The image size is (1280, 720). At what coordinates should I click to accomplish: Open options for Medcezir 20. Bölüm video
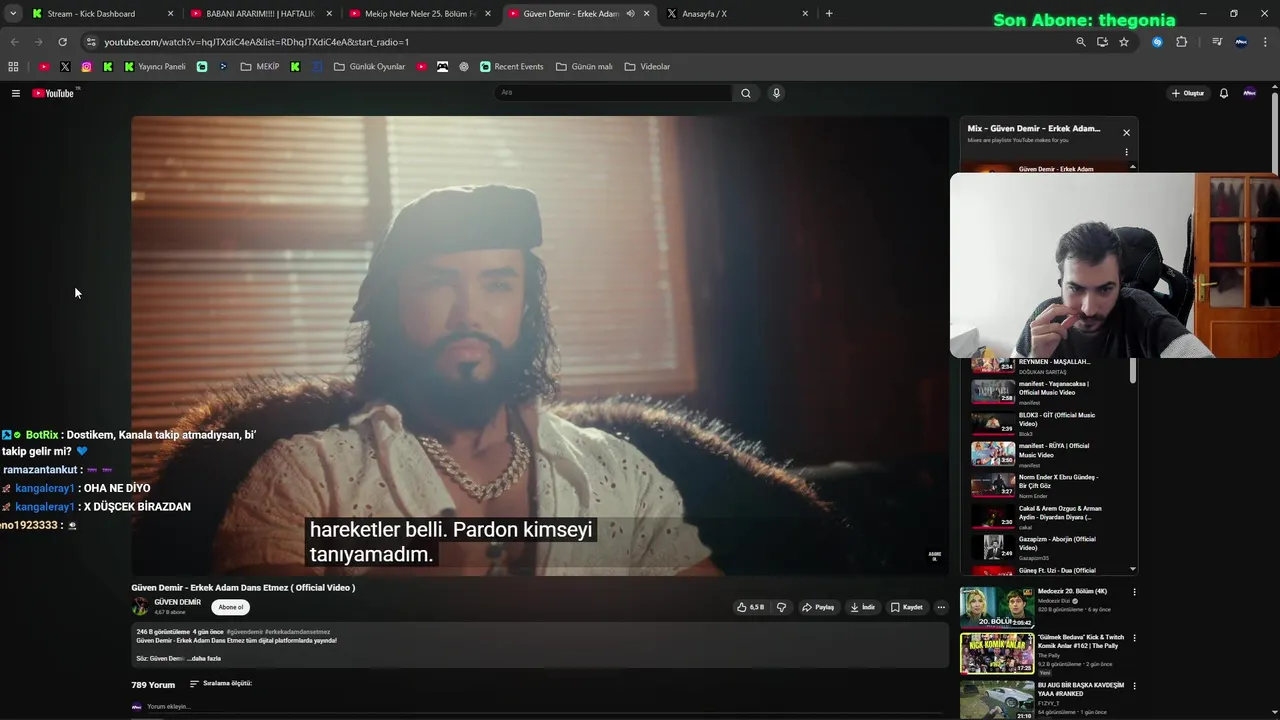pyautogui.click(x=1134, y=592)
